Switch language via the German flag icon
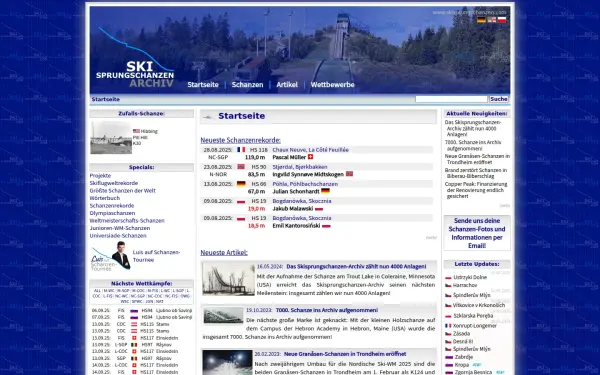This screenshot has width=600, height=375. [481, 20]
